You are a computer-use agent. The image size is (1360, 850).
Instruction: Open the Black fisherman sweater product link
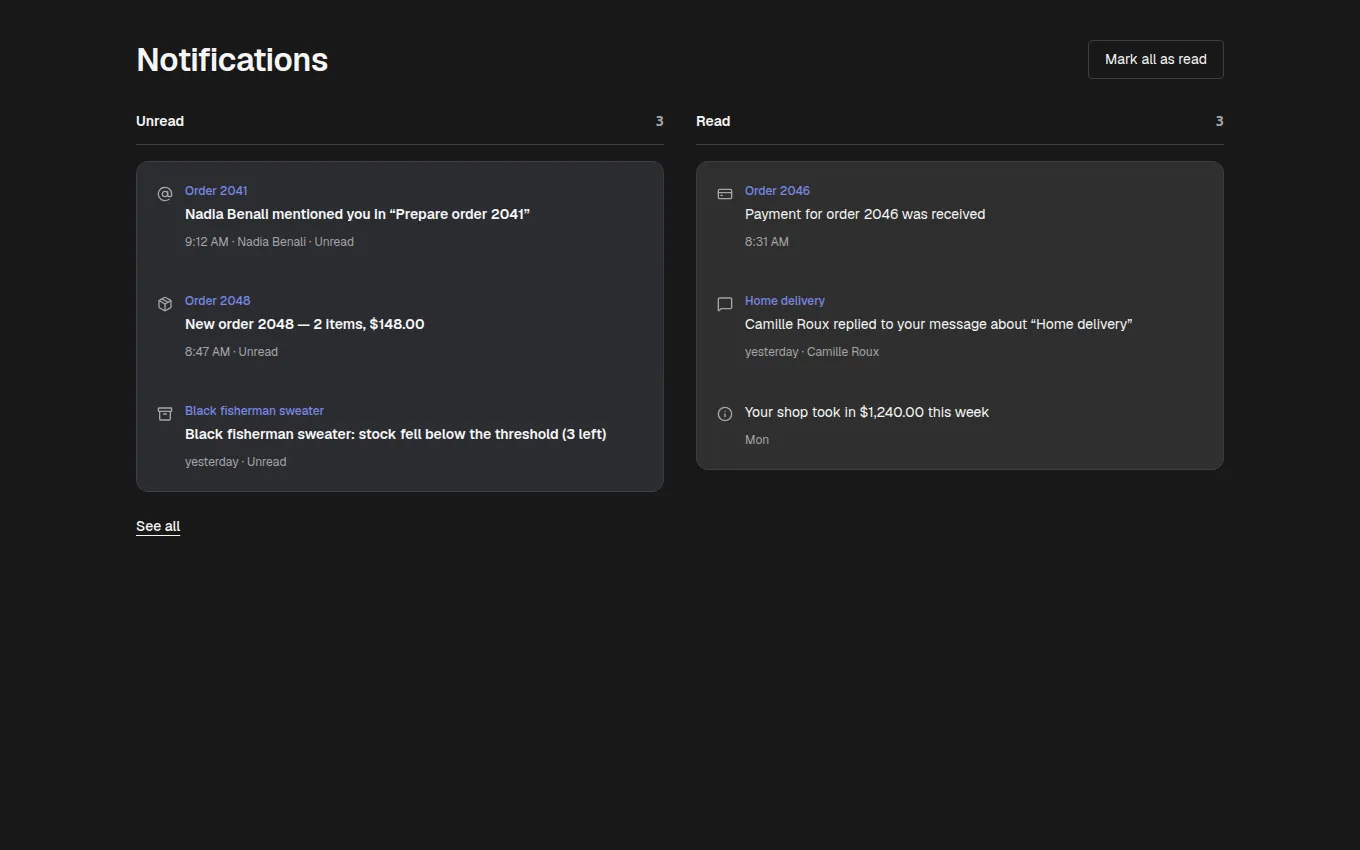254,411
